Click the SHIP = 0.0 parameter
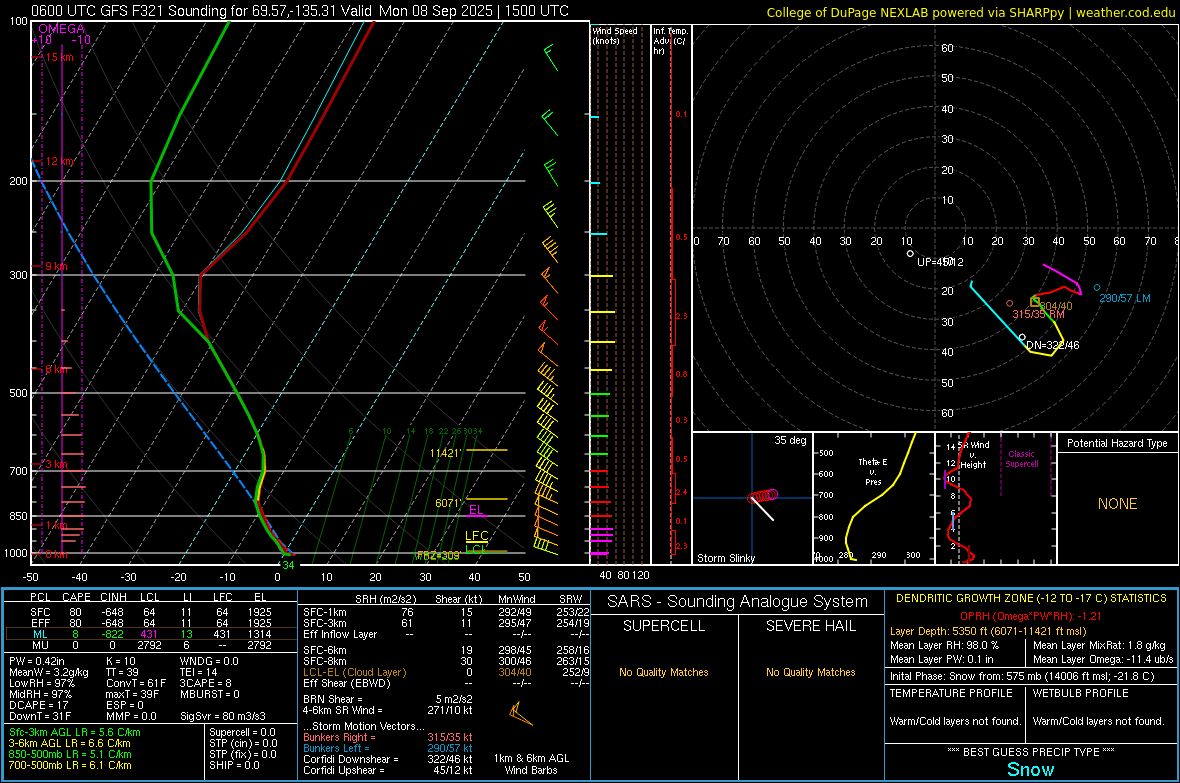1180x783 pixels. coord(234,765)
